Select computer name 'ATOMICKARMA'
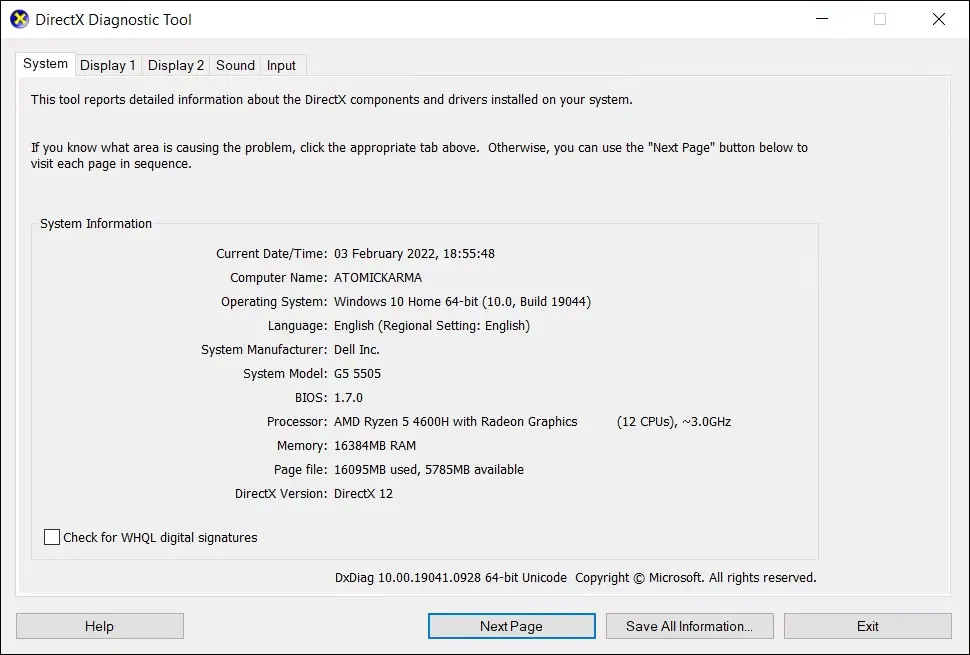This screenshot has width=970, height=655. coord(378,278)
